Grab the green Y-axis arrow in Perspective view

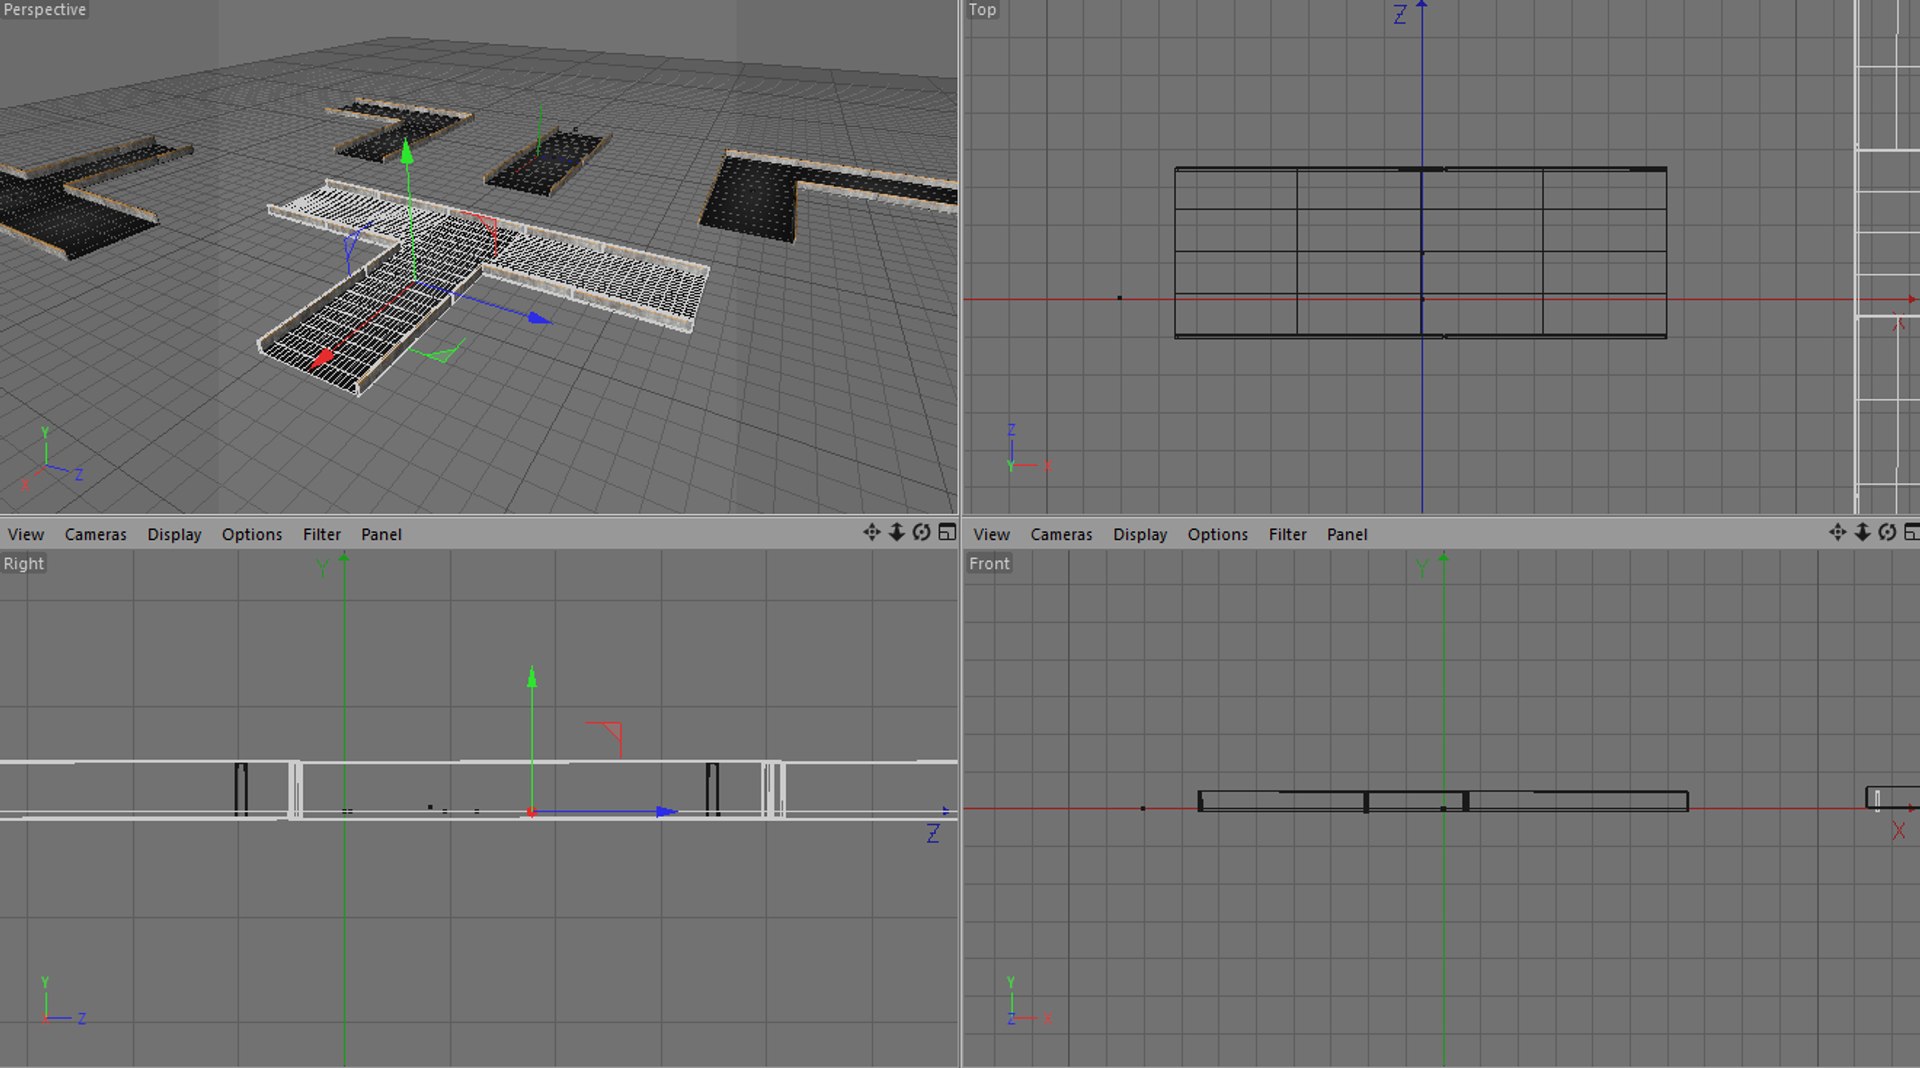(406, 152)
